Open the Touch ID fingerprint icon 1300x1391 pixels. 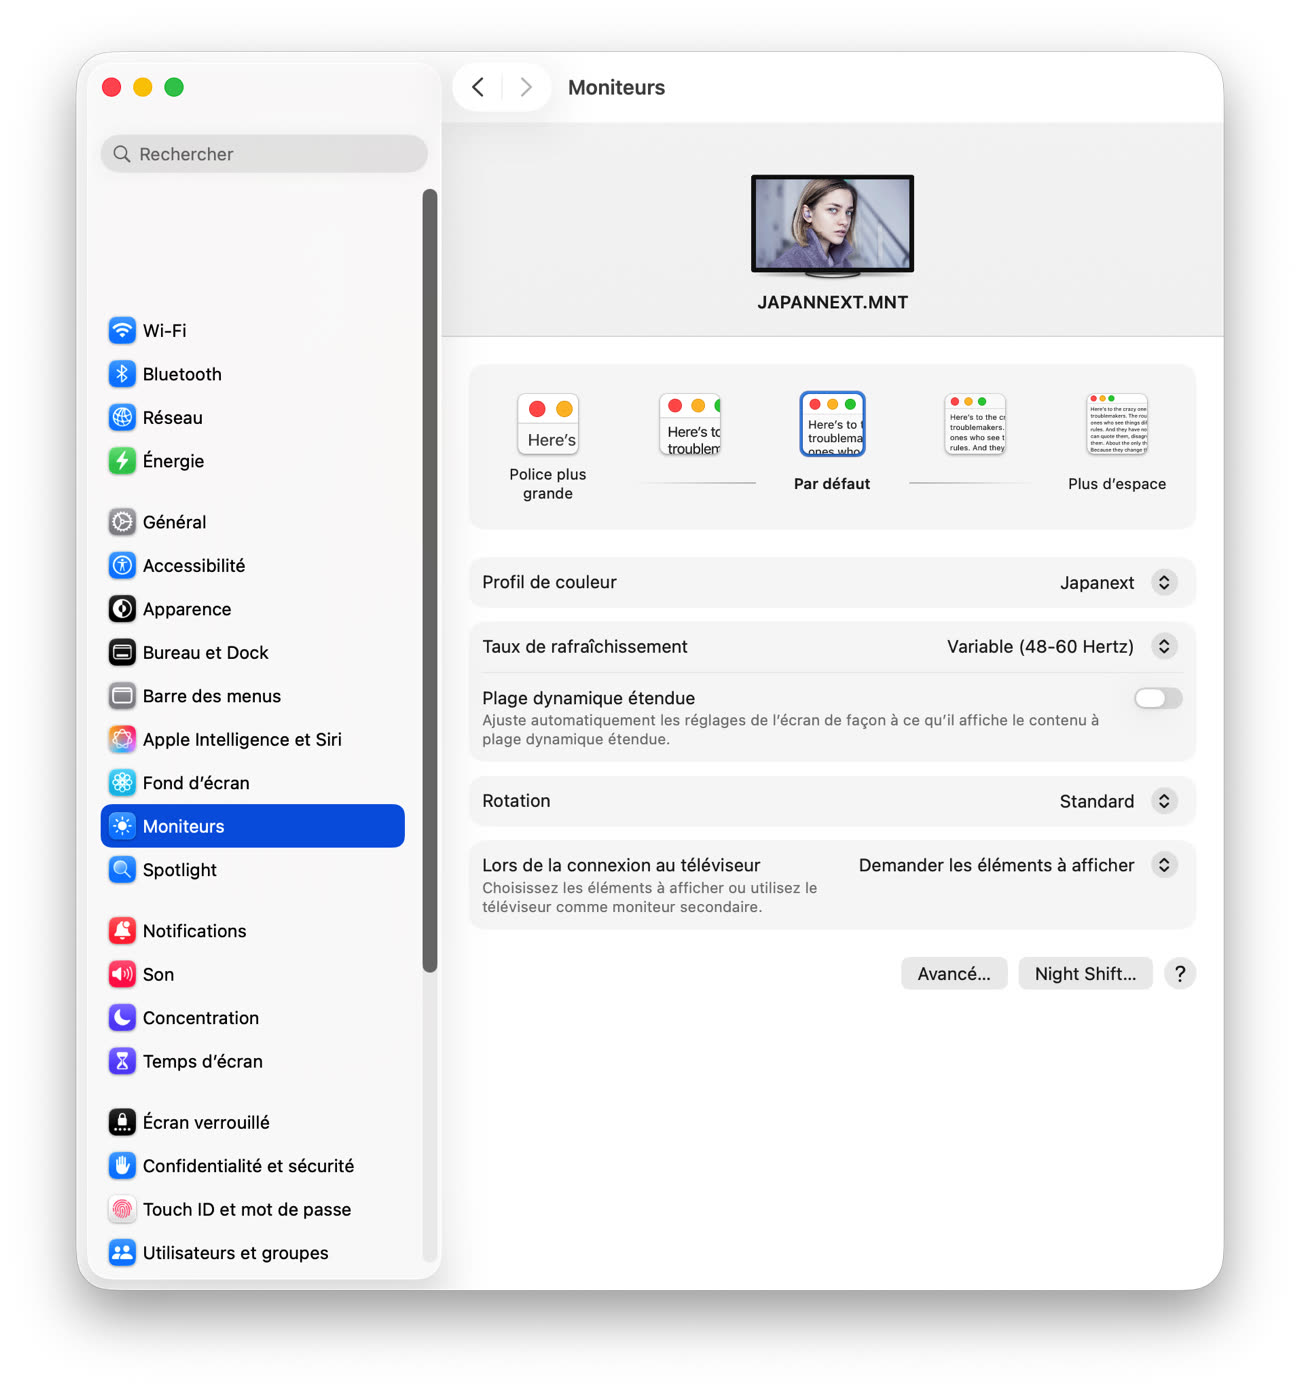122,1209
